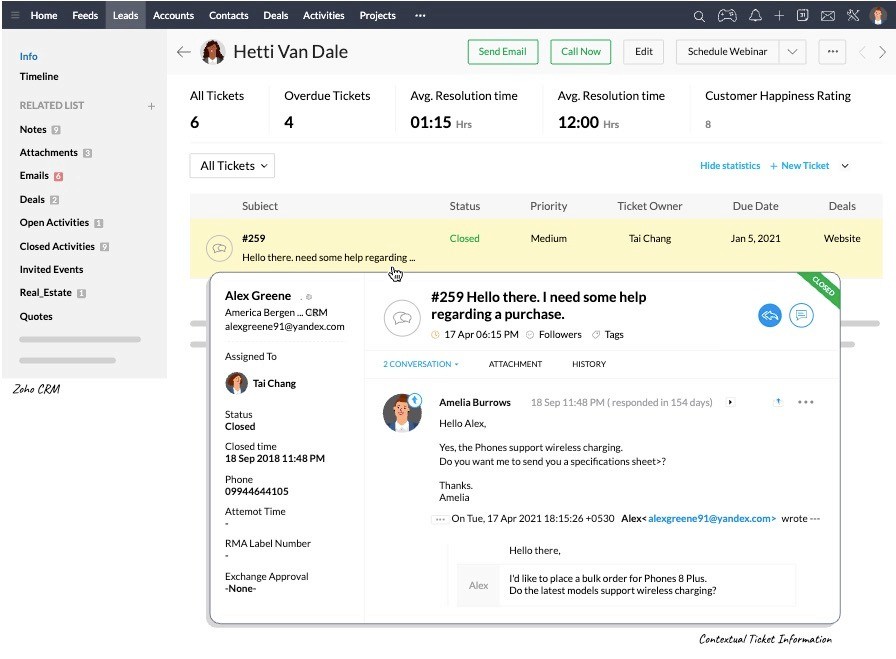Screen dimensions: 896x659
Task: Open the Timeline view in sidebar
Action: pos(39,77)
